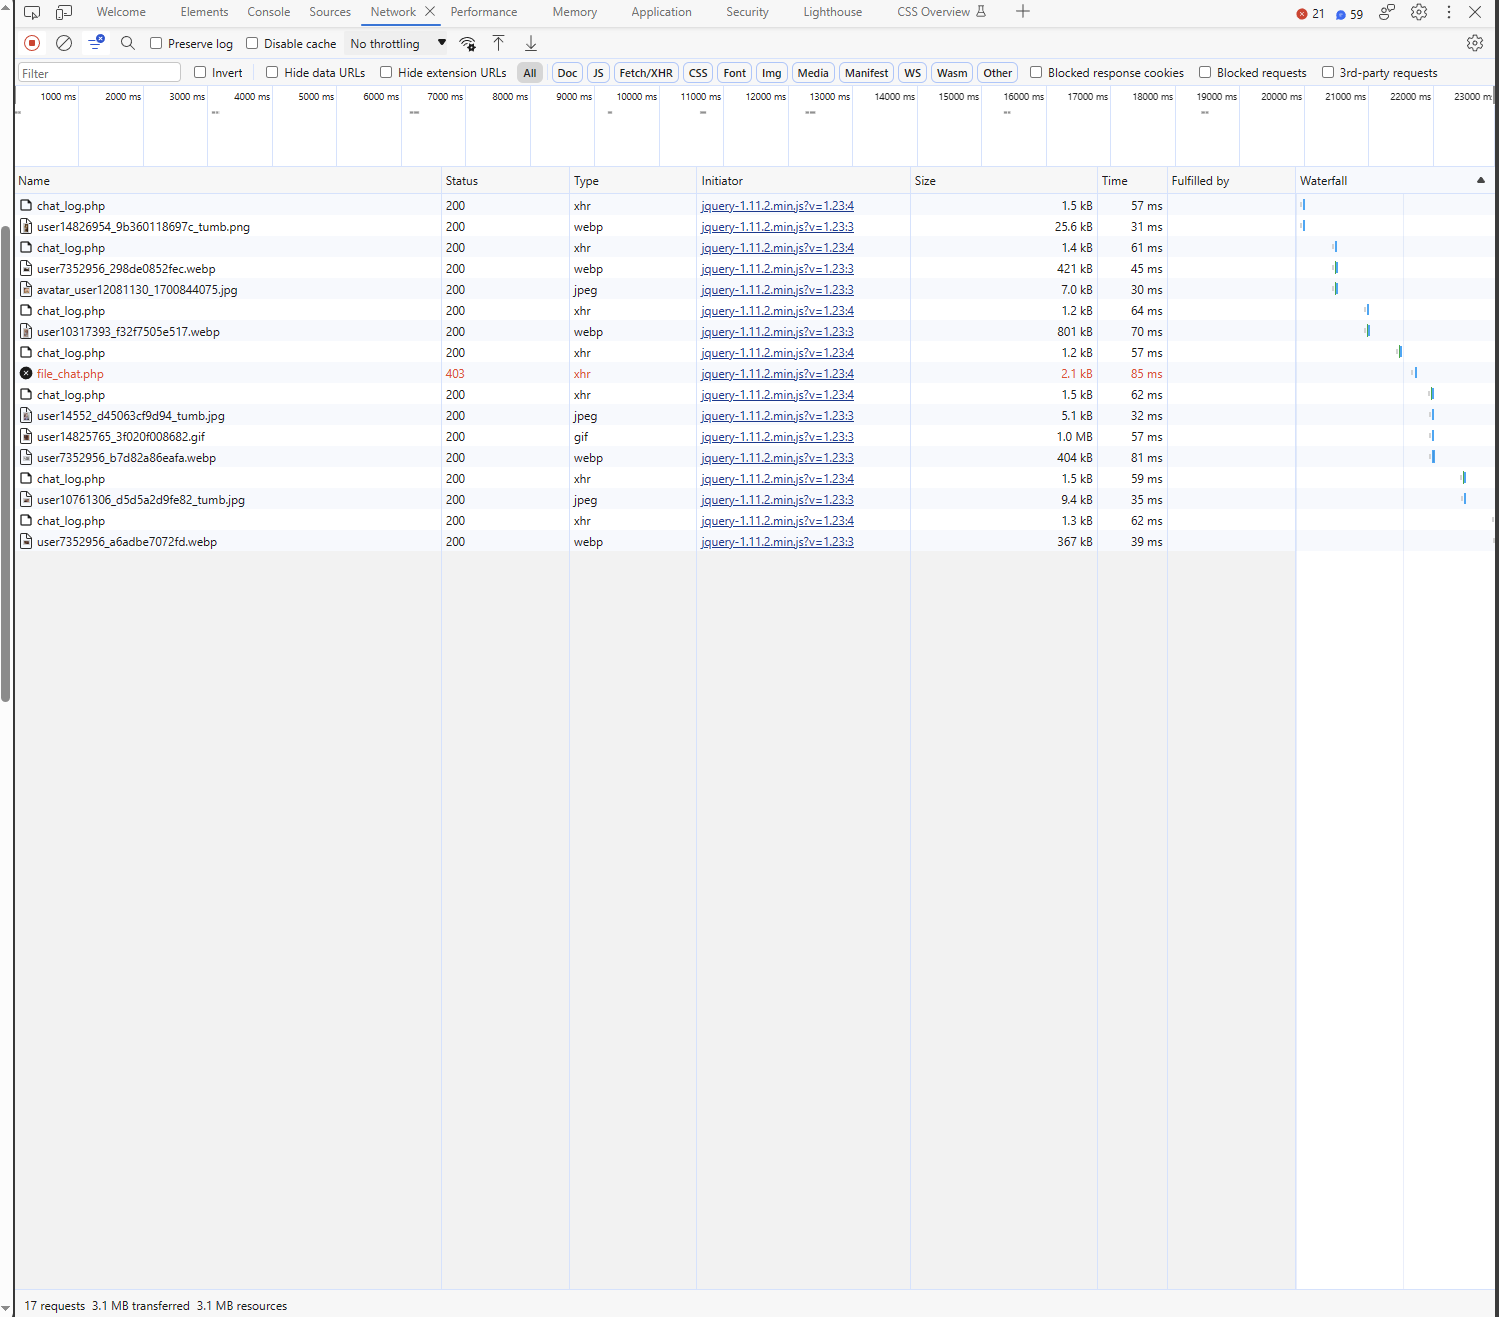Open Network panel settings gear

(1475, 43)
